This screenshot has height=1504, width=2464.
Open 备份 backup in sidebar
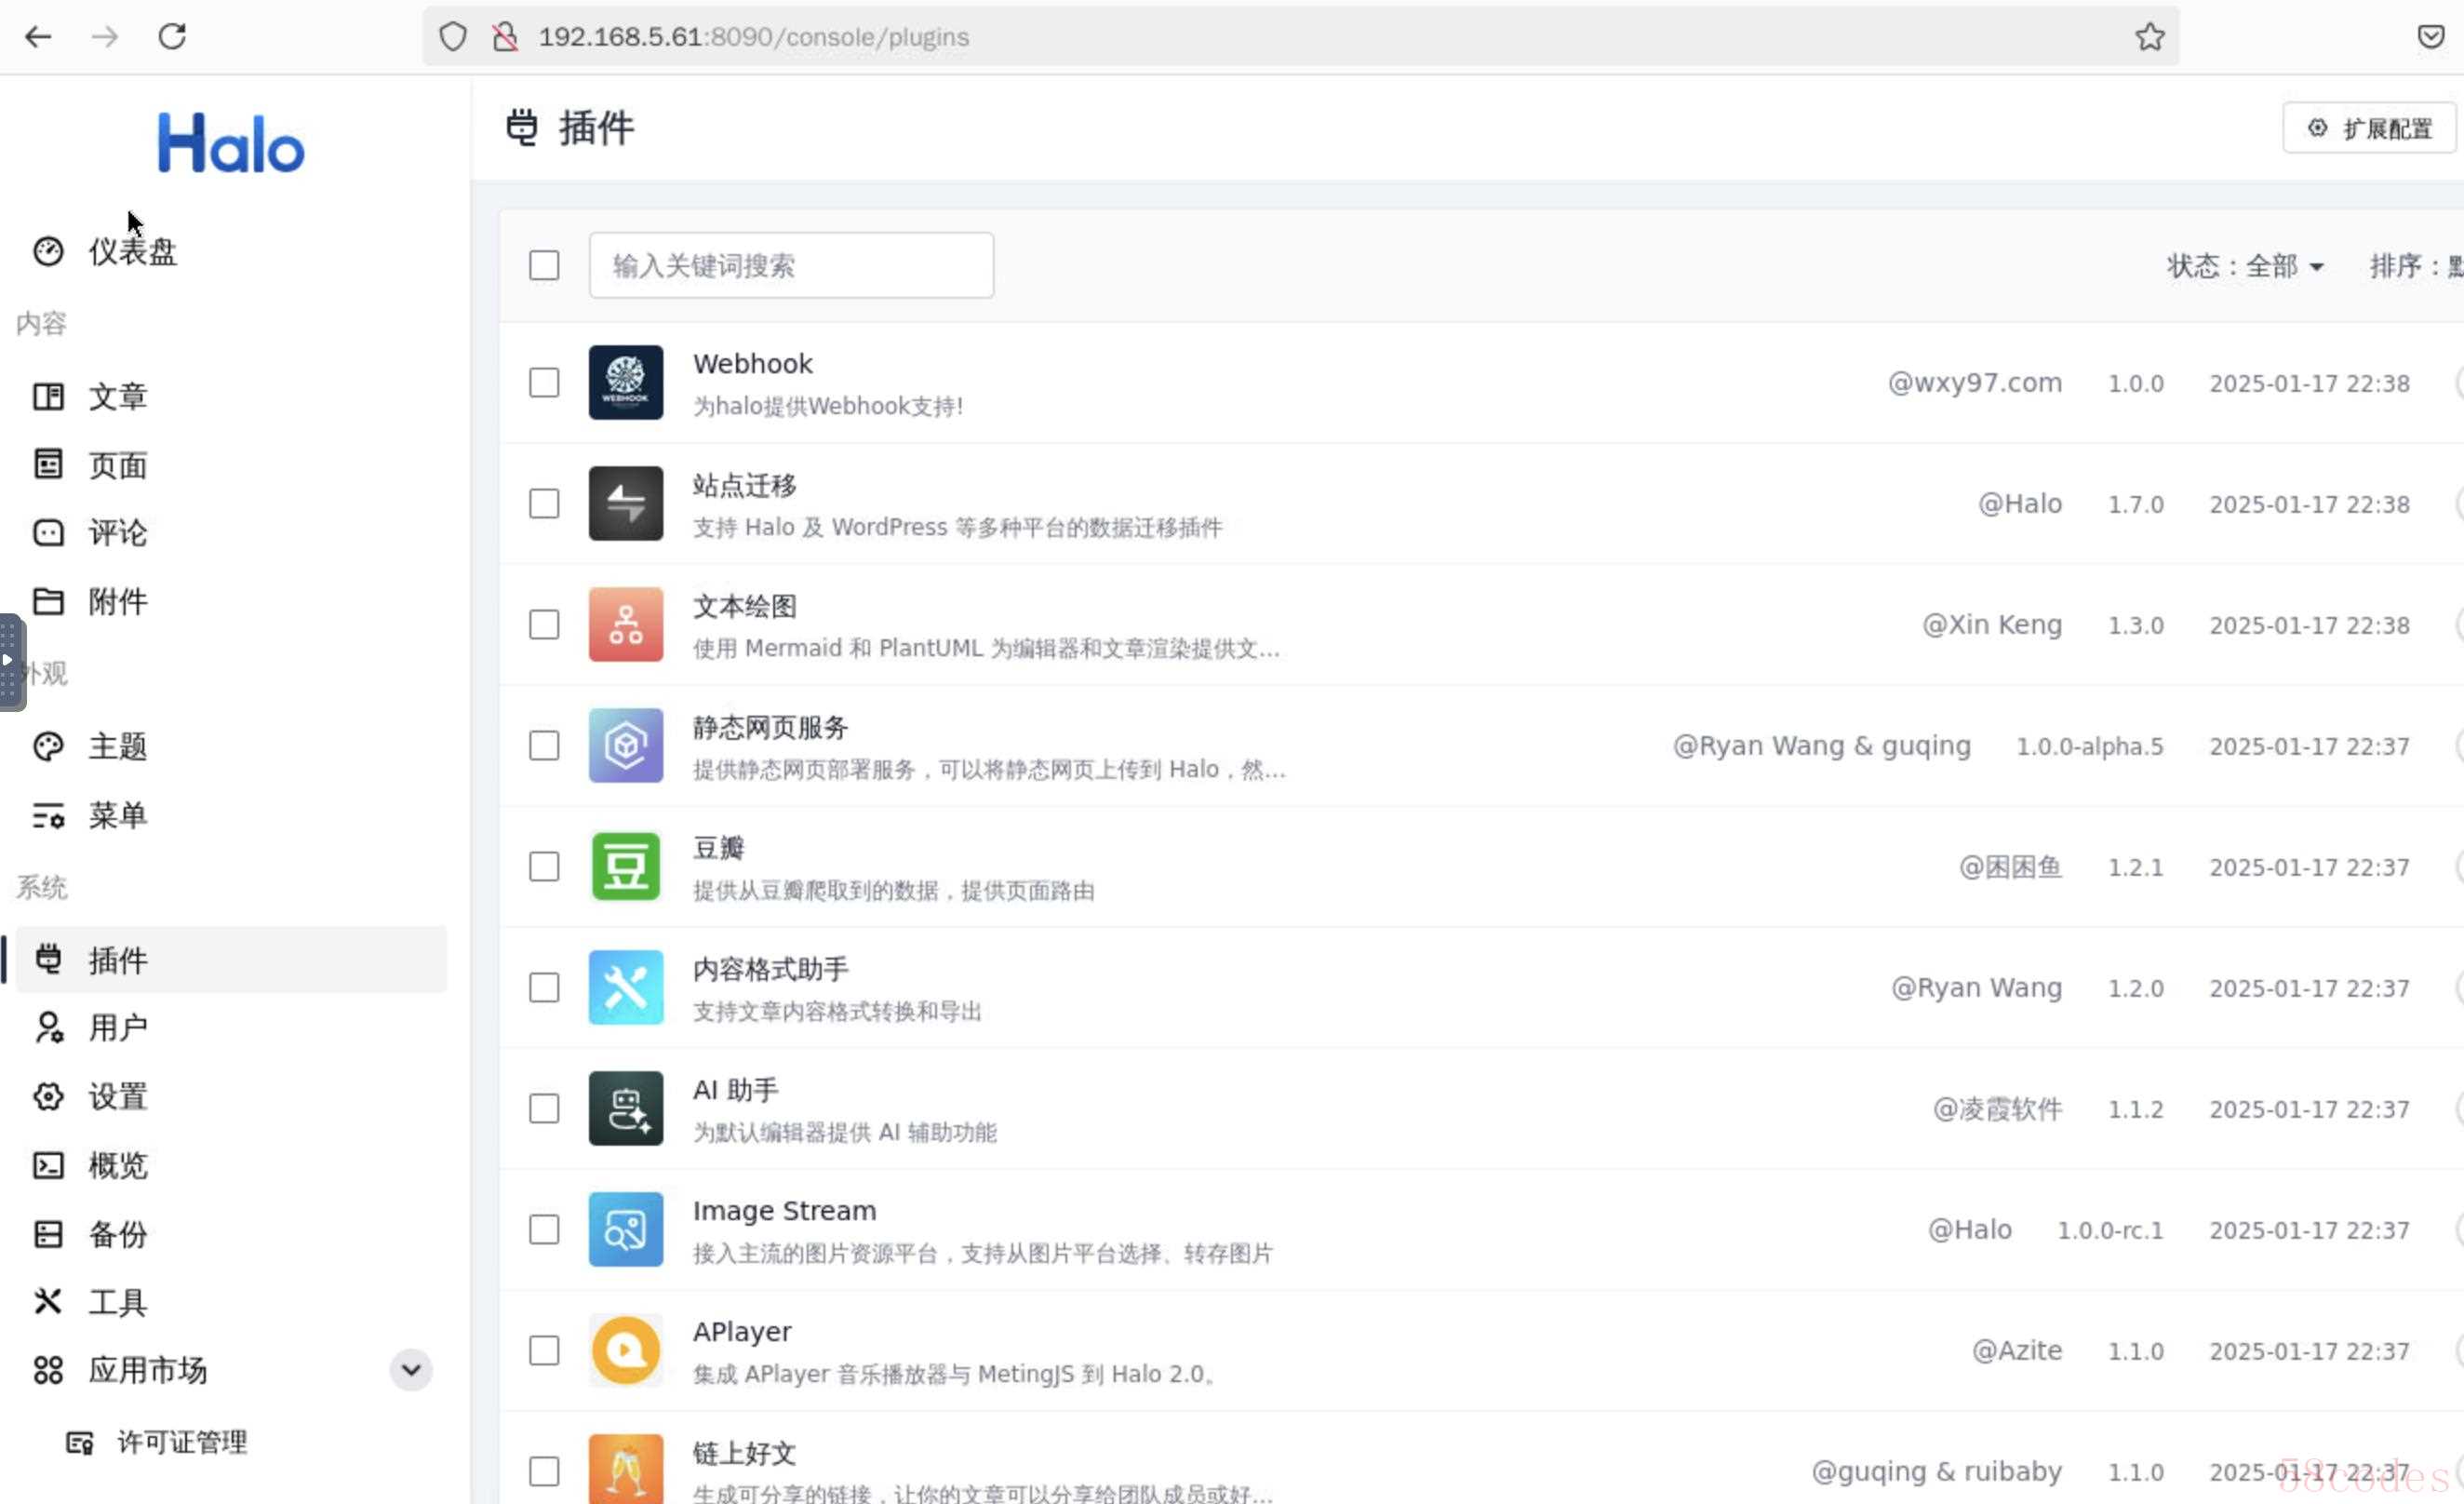point(231,1233)
